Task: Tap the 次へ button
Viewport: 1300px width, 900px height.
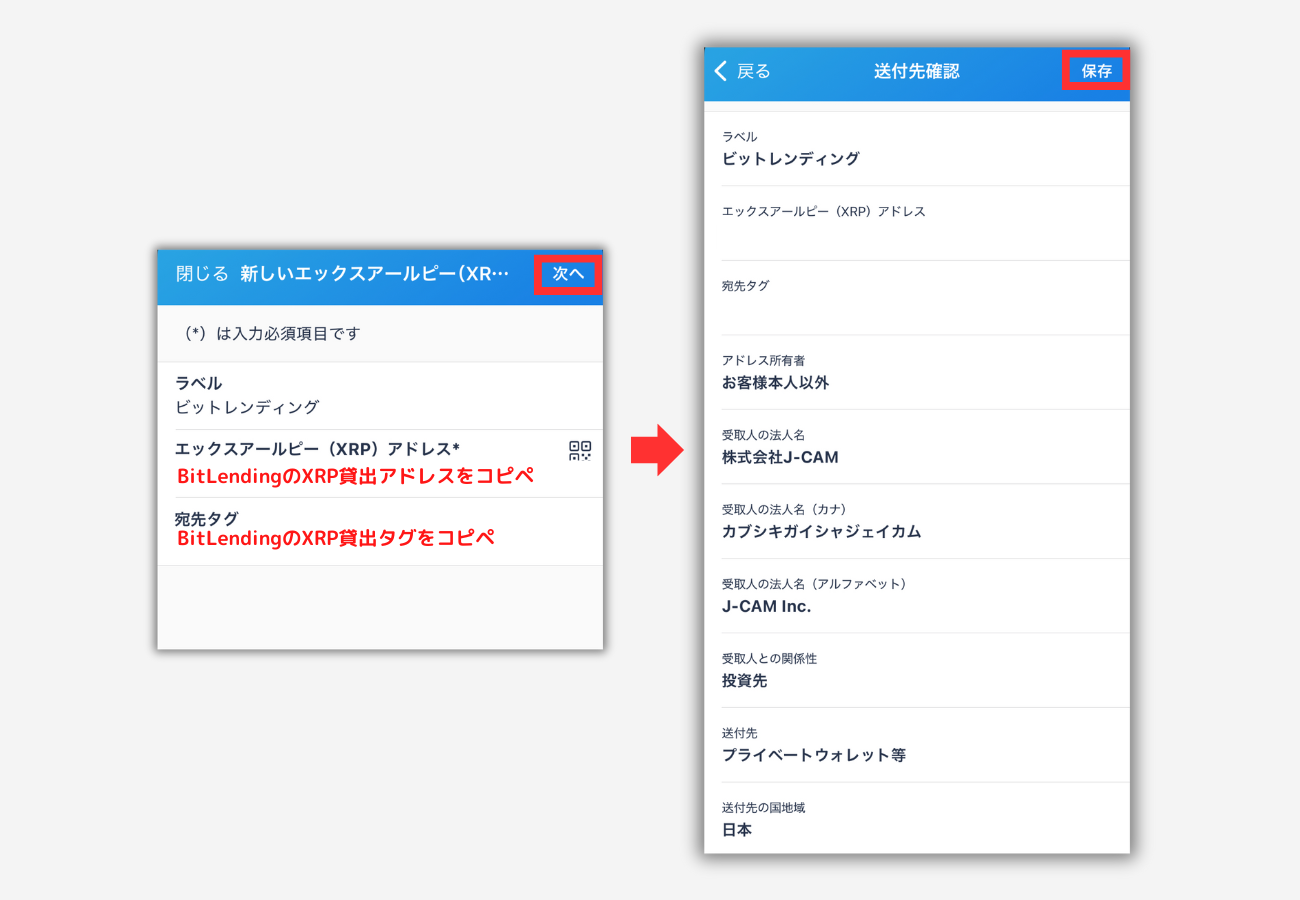Action: click(x=568, y=273)
